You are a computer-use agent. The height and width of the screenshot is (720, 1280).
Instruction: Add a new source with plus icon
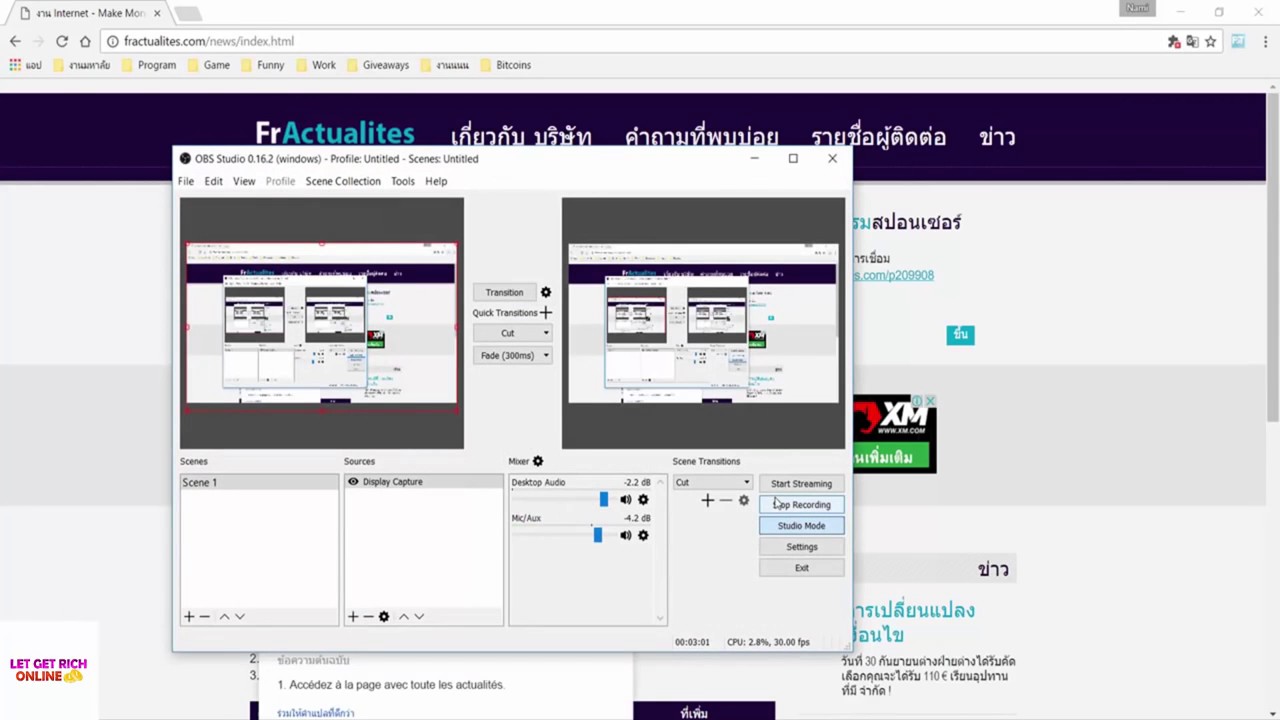[352, 617]
